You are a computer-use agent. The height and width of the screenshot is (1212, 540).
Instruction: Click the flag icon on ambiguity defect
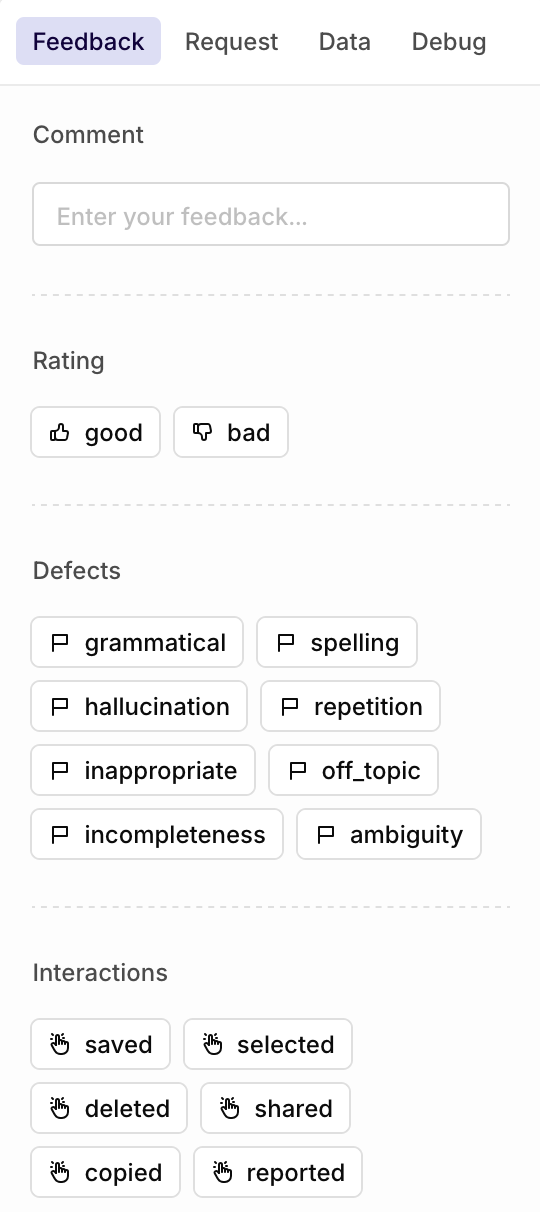pyautogui.click(x=325, y=834)
